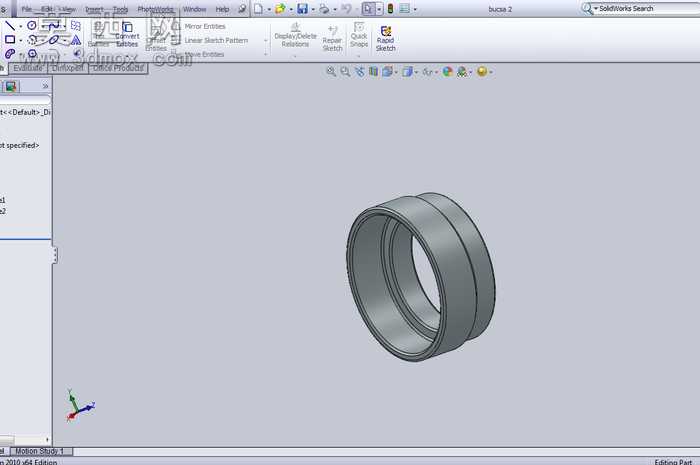The width and height of the screenshot is (700, 465).
Task: Open the Display Style dropdown arrow
Action: point(416,72)
